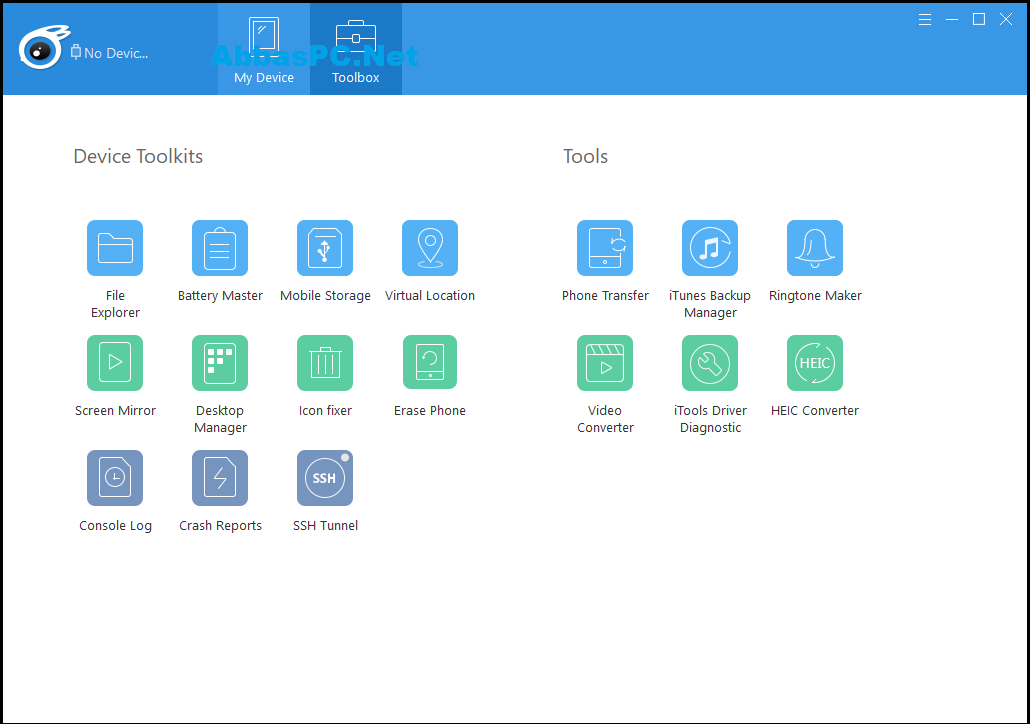Click the File Explorer text label
The image size is (1030, 724).
[x=115, y=304]
